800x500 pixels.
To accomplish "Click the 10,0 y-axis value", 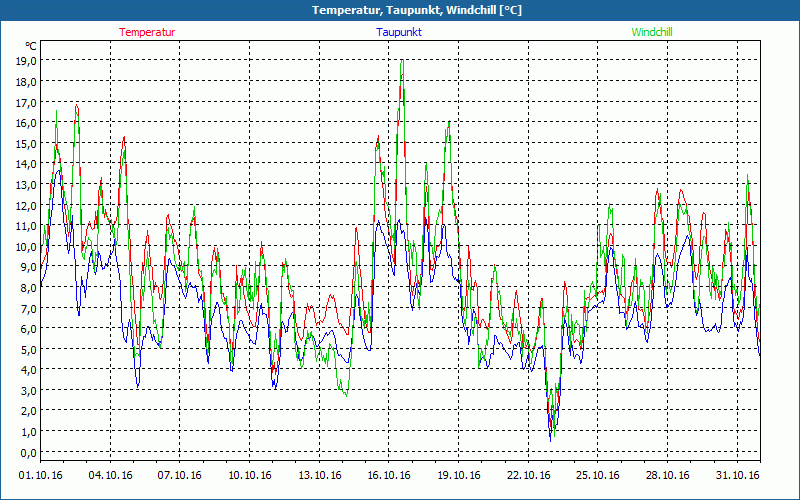I will pos(26,246).
